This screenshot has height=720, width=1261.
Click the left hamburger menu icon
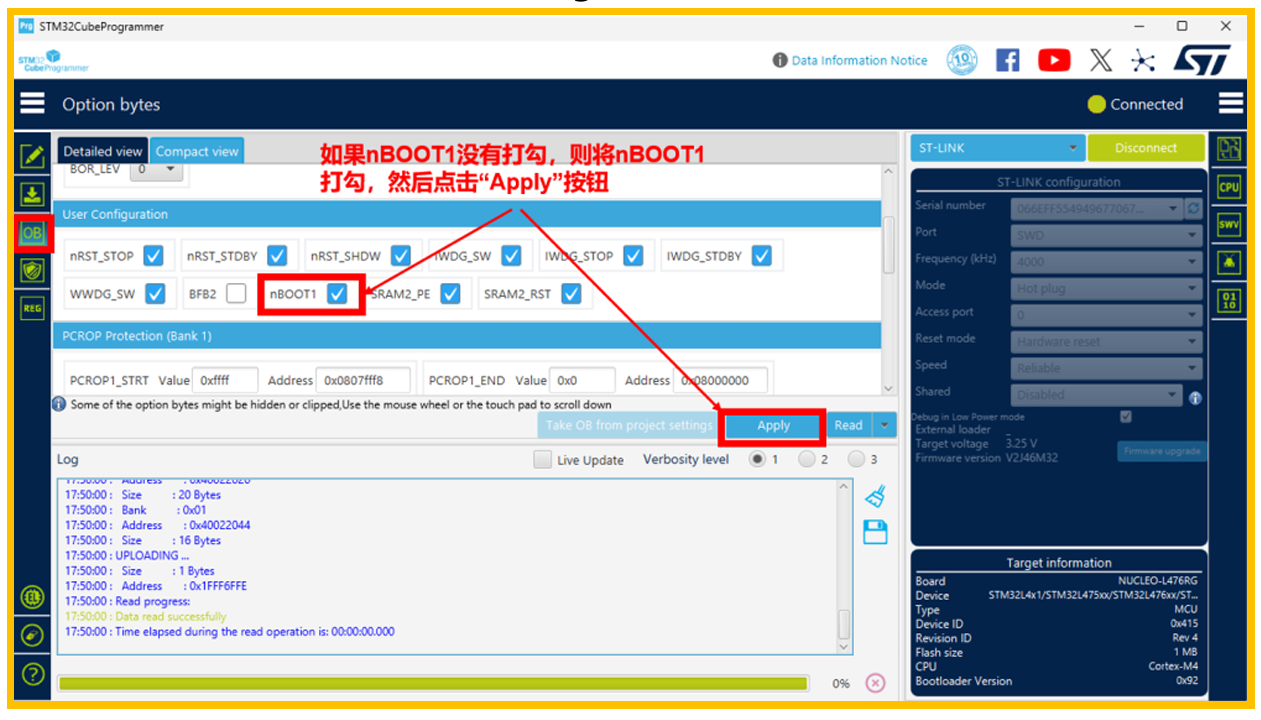33,104
